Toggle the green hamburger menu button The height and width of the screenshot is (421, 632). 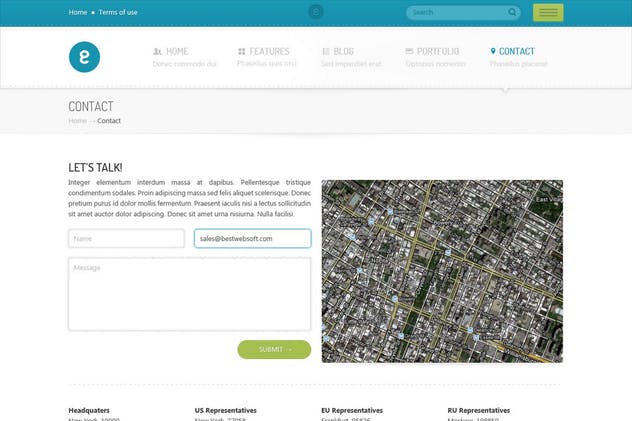pos(548,12)
